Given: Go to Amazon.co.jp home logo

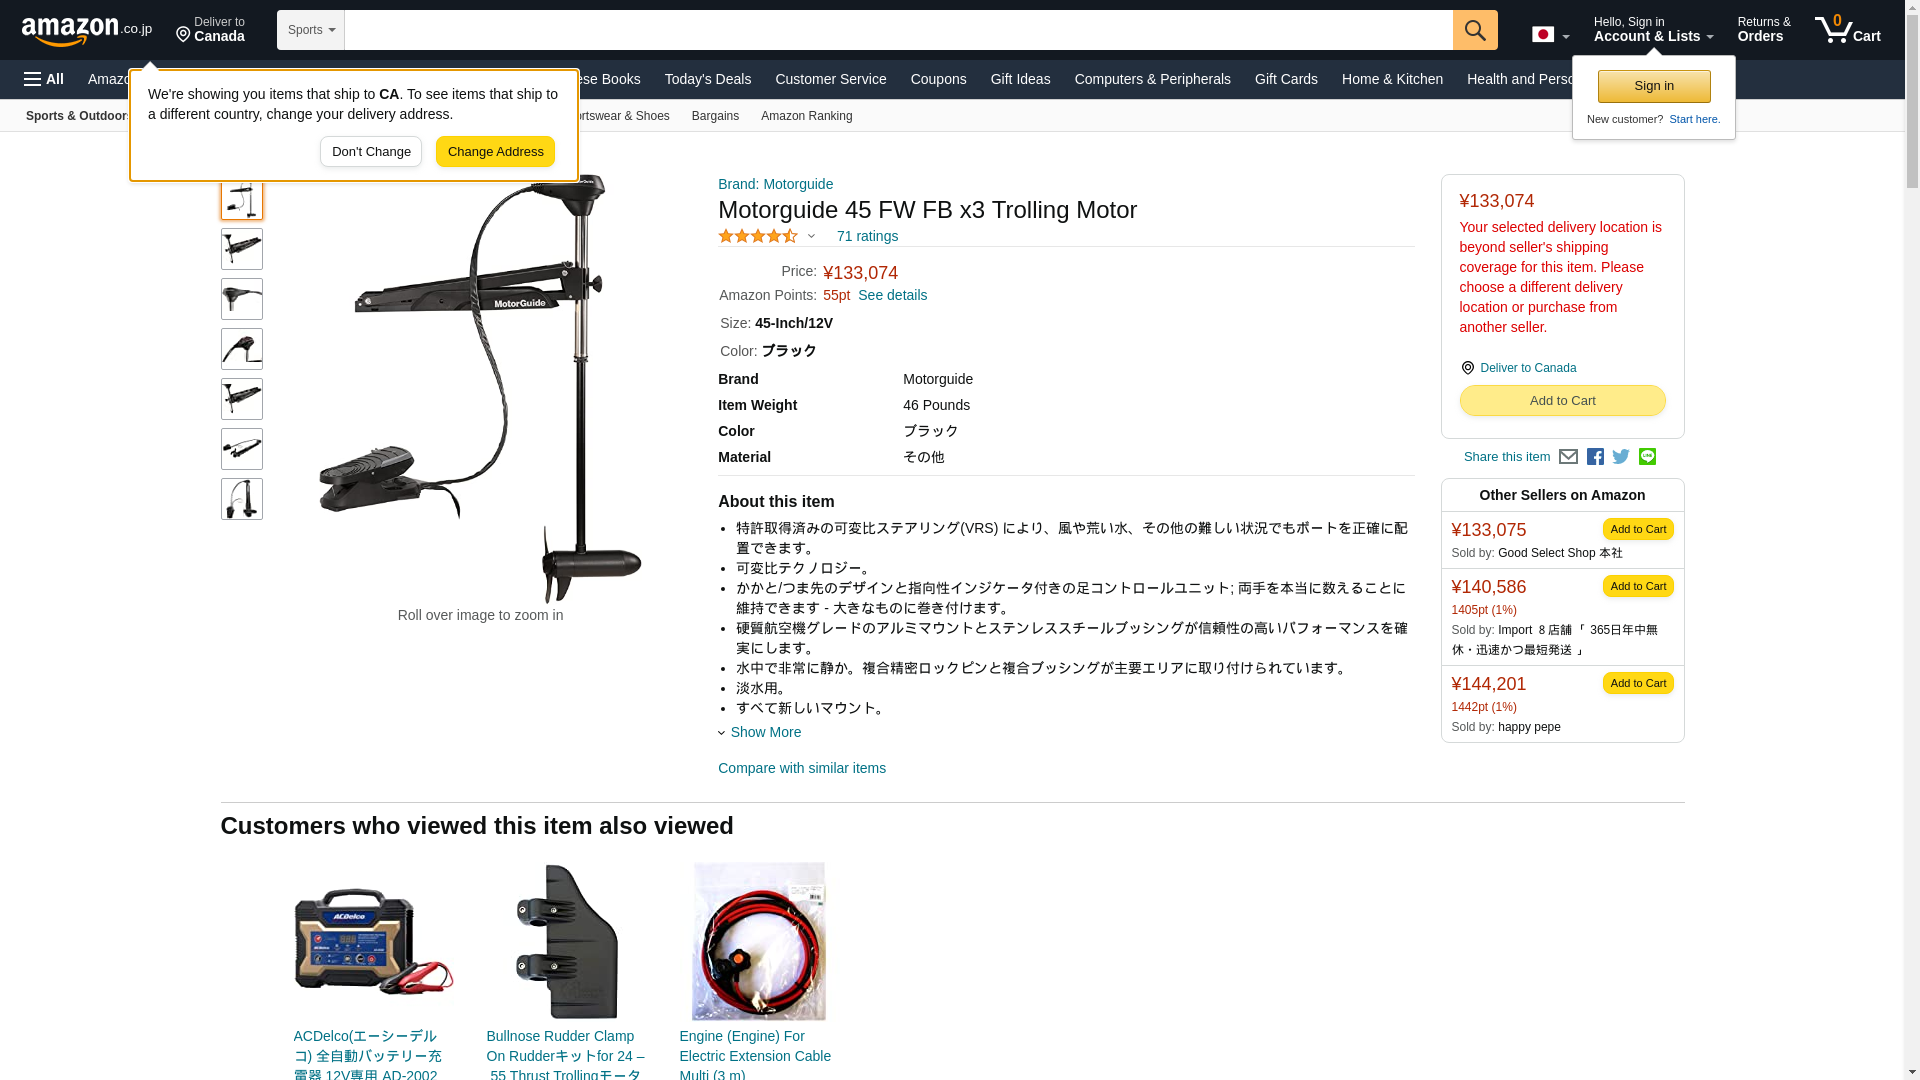Looking at the screenshot, I should [x=87, y=30].
